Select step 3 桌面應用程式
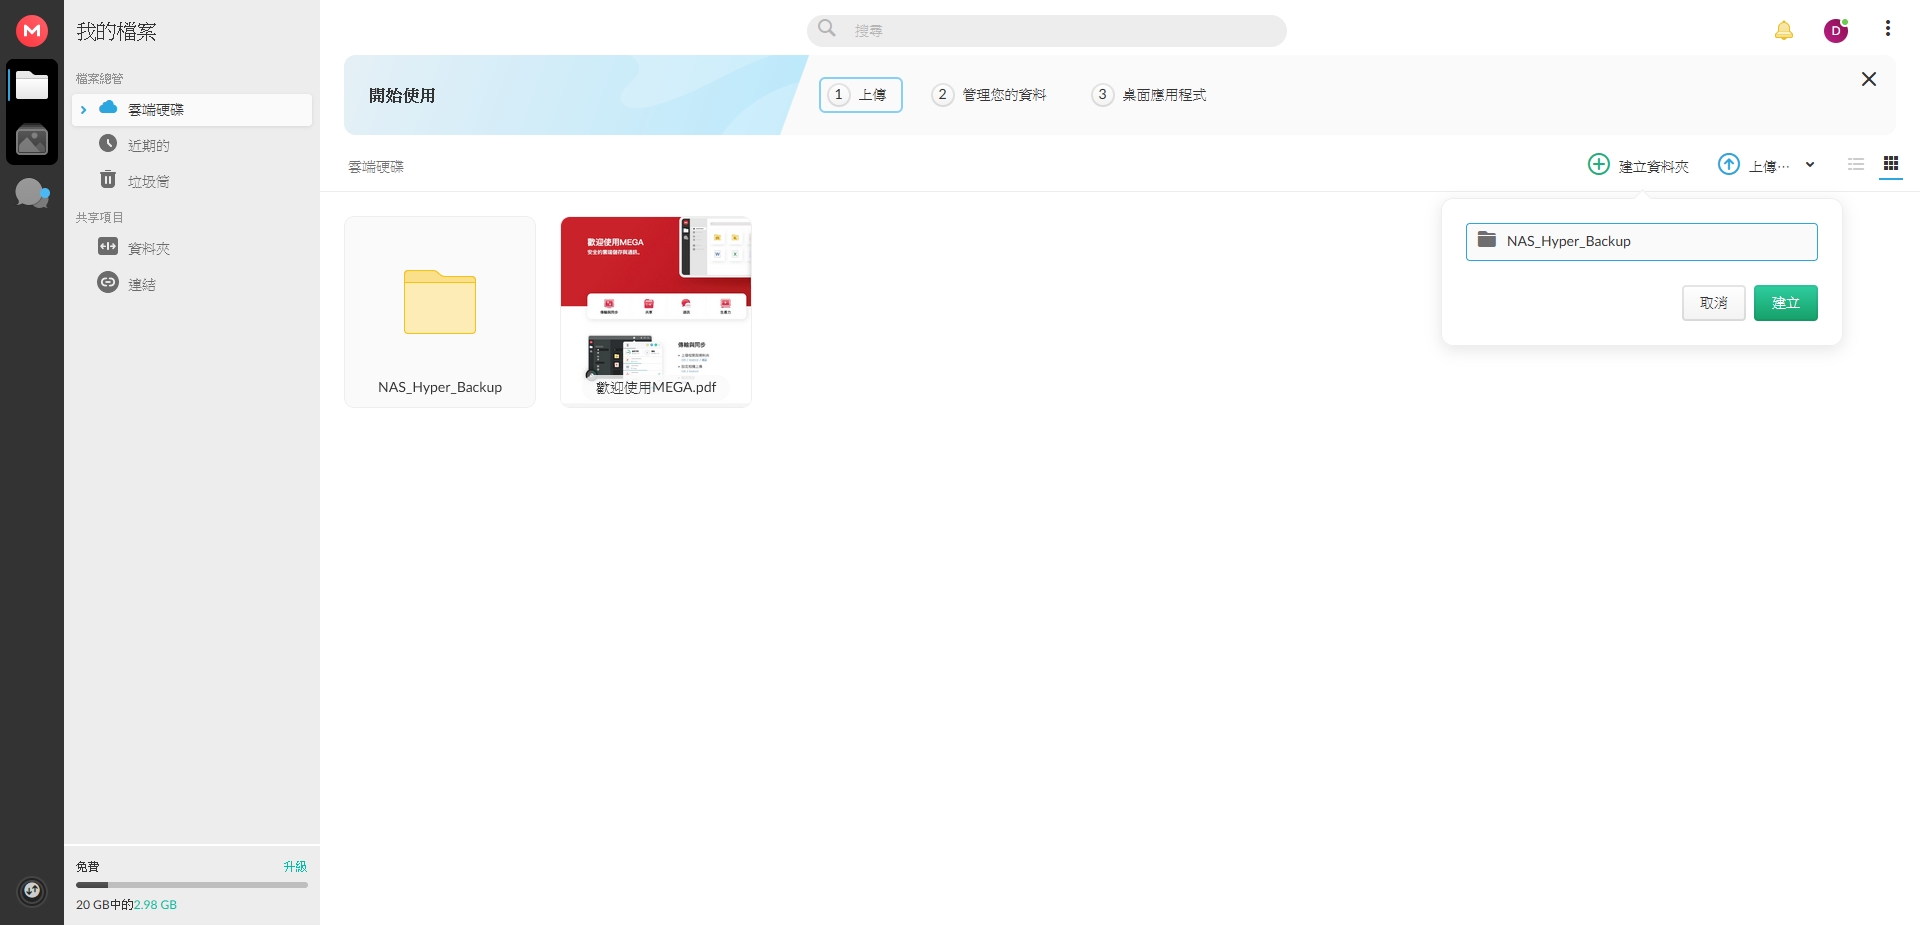The height and width of the screenshot is (925, 1920). coord(1149,95)
